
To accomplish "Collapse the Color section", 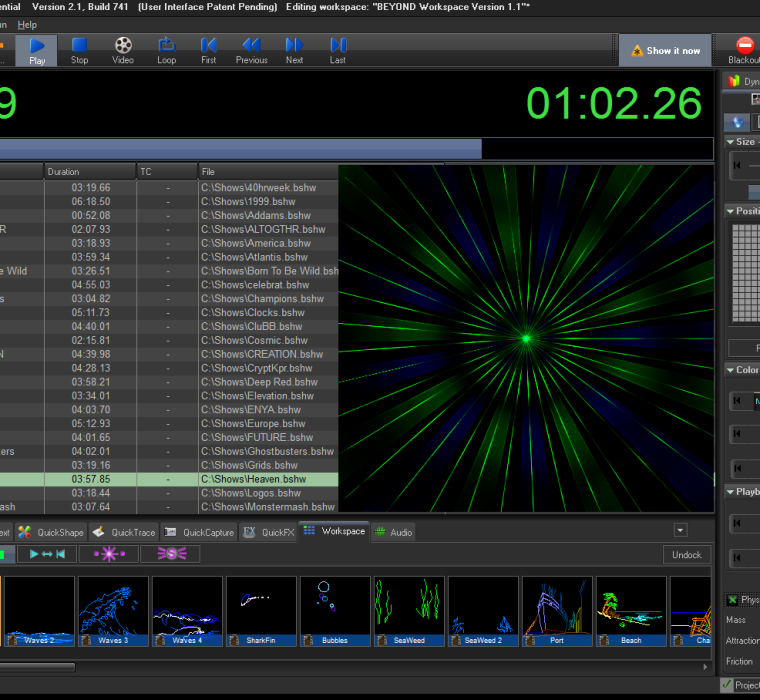I will coord(730,370).
